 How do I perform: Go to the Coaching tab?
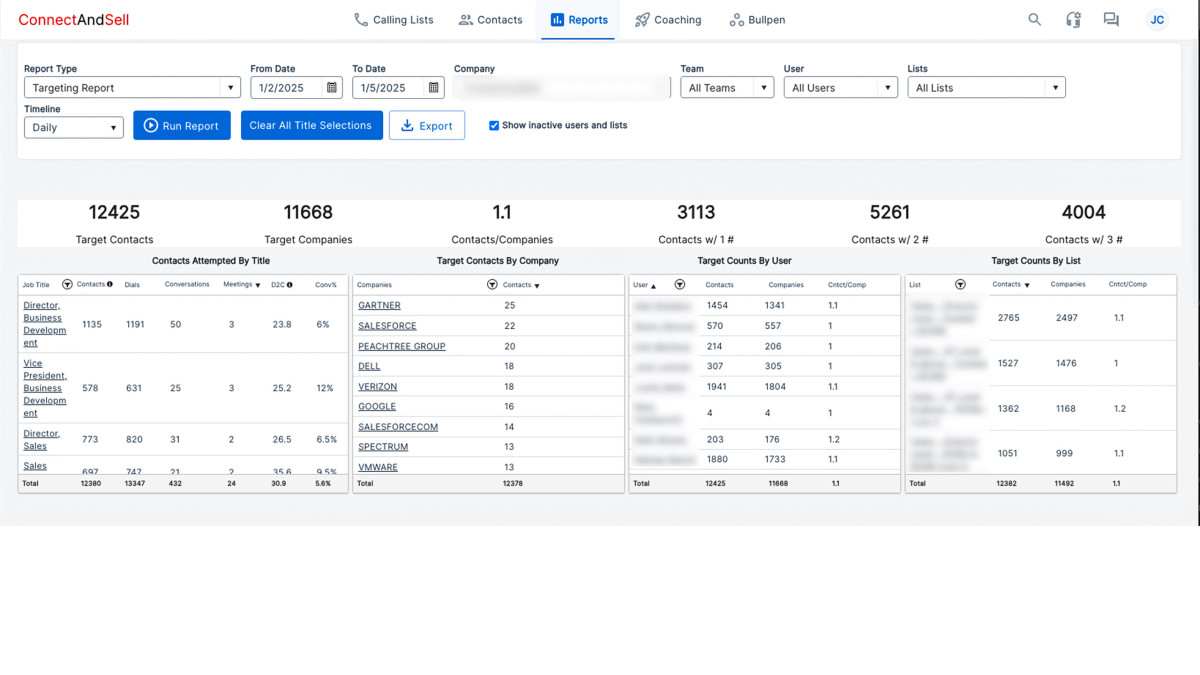pyautogui.click(x=668, y=20)
